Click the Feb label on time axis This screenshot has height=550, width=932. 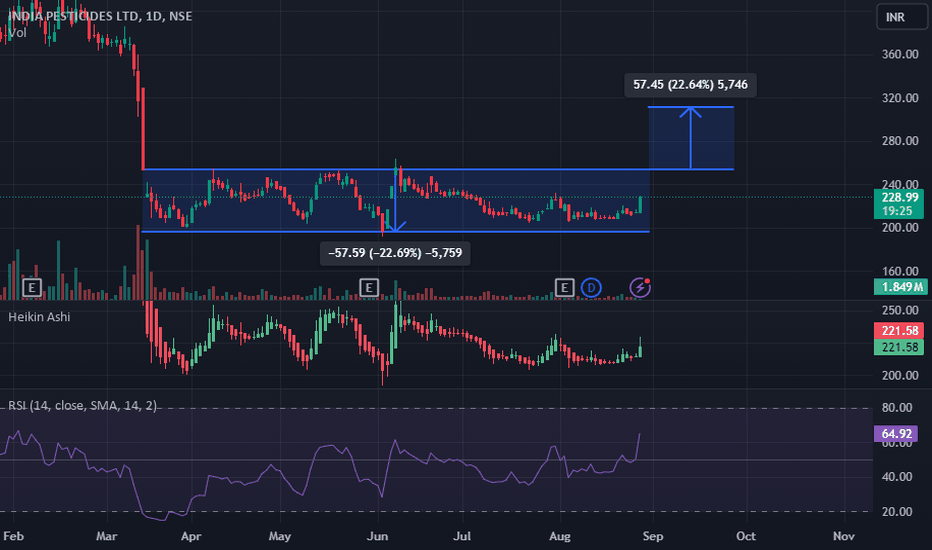pyautogui.click(x=13, y=536)
